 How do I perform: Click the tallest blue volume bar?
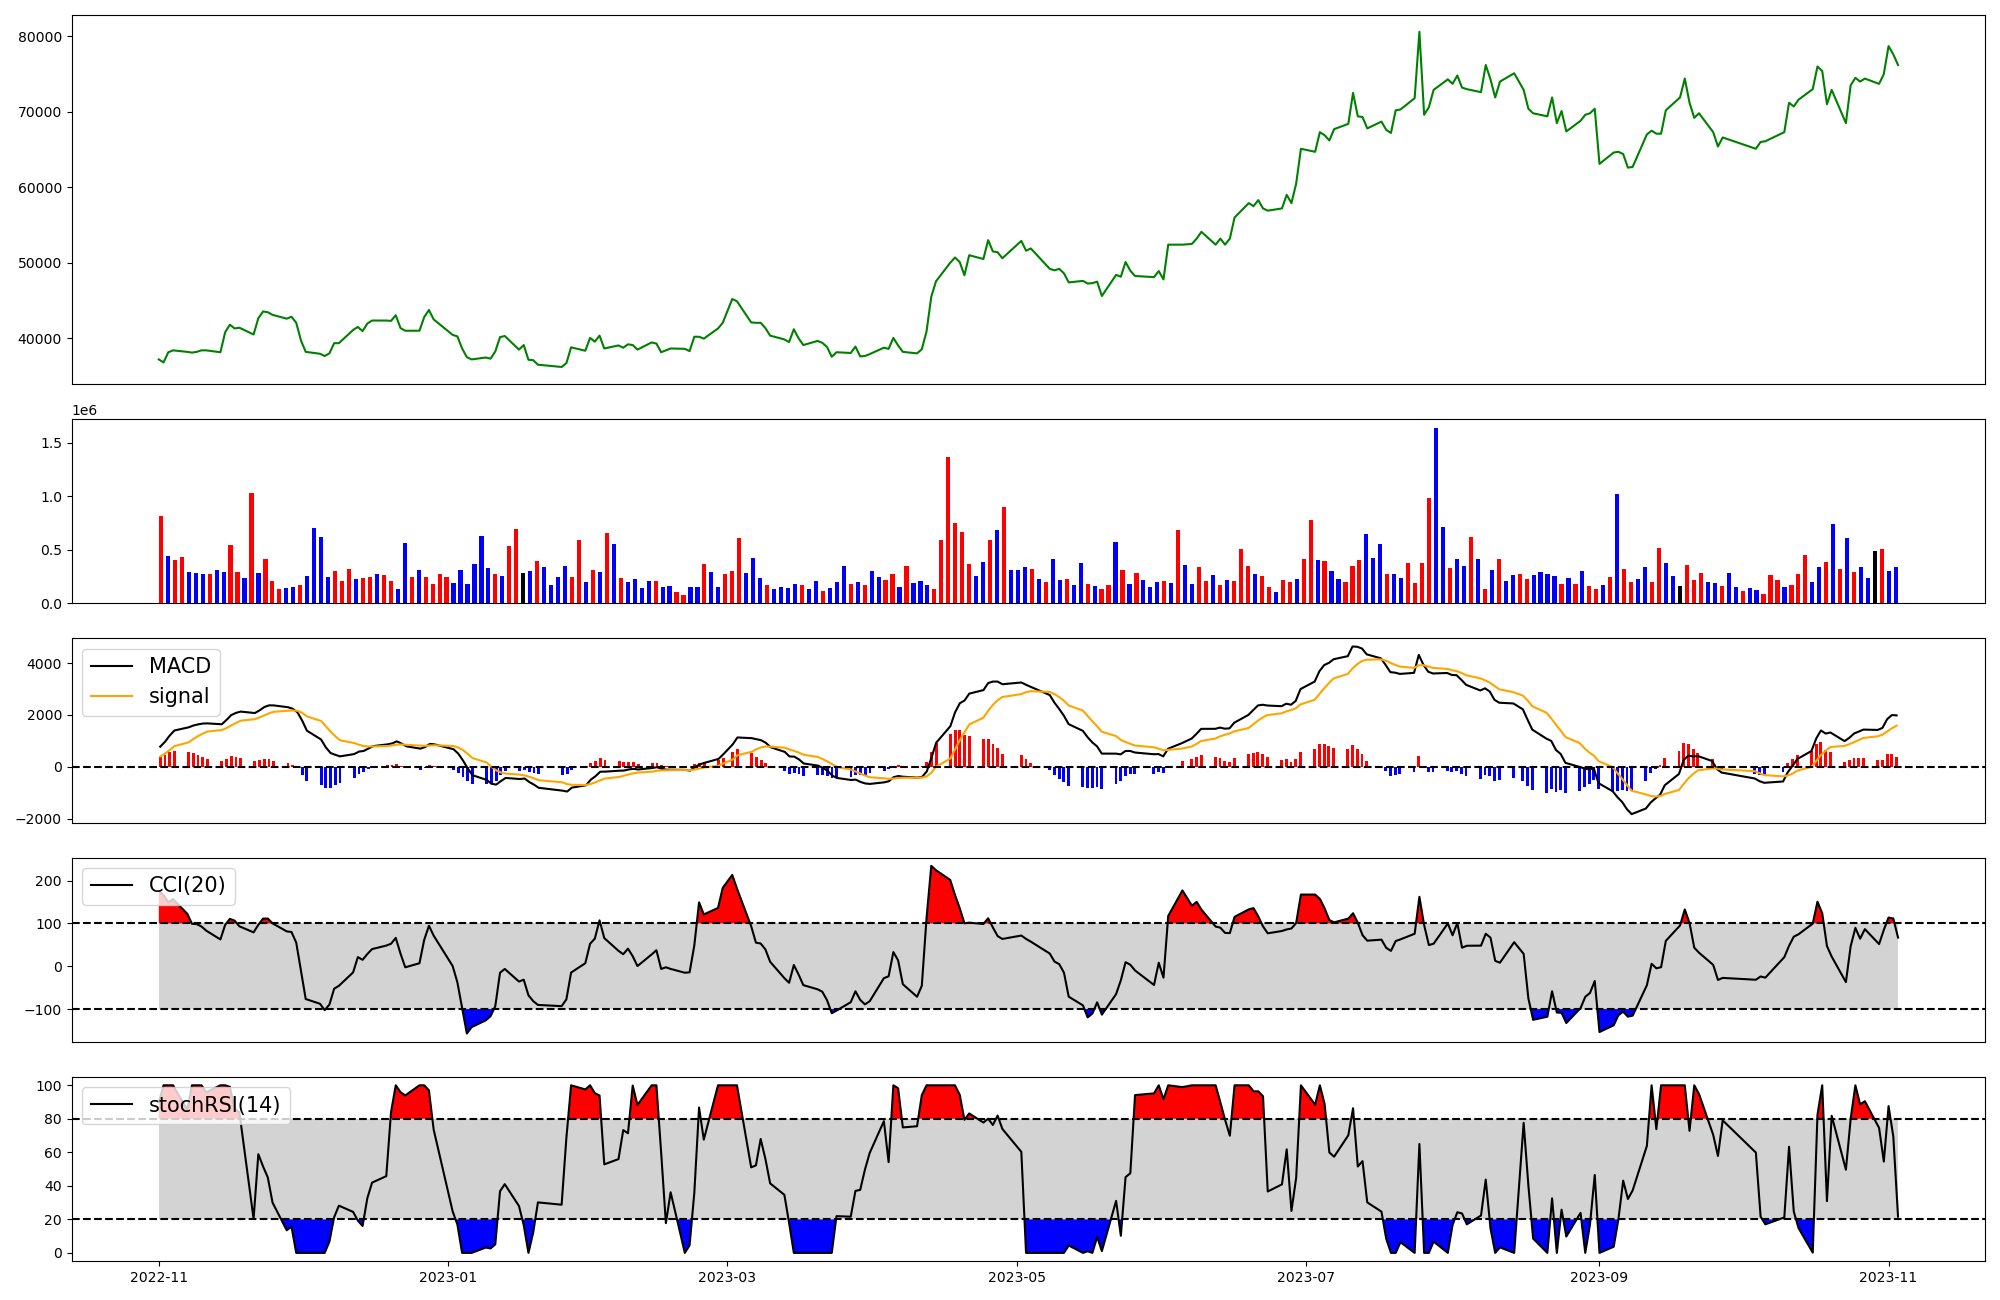[1436, 515]
